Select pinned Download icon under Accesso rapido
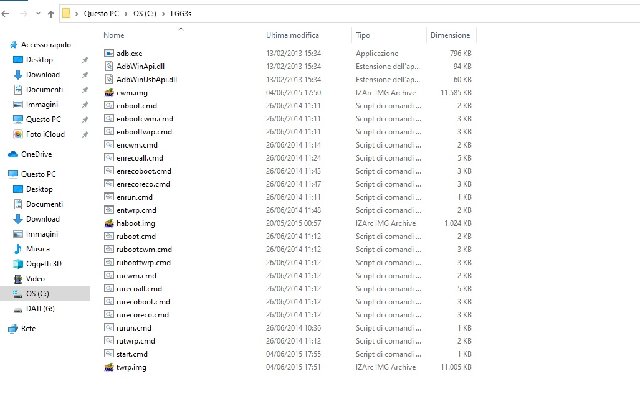 [x=18, y=75]
